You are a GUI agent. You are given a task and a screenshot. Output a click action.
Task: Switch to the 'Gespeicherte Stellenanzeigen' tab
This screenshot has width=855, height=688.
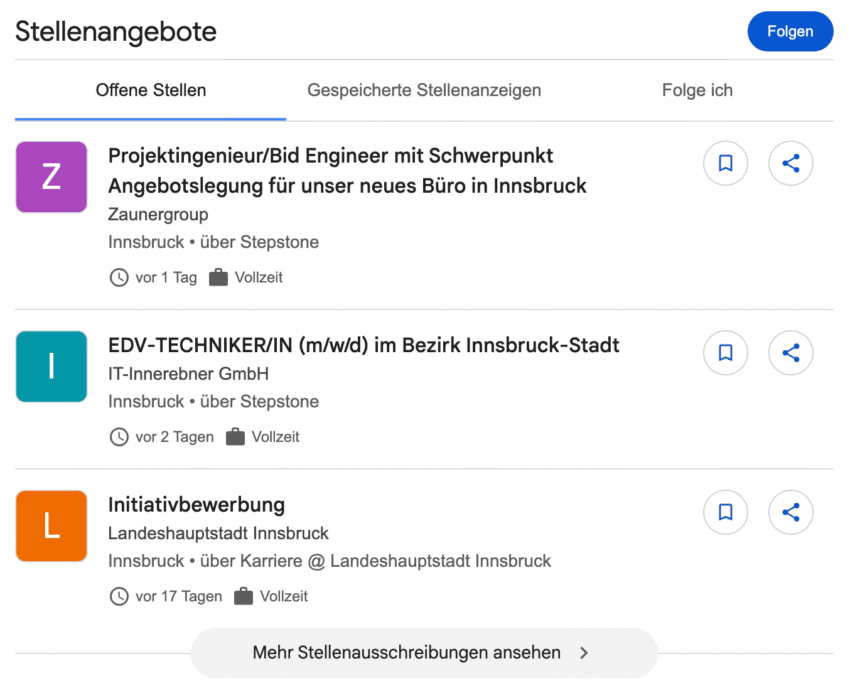click(x=424, y=90)
